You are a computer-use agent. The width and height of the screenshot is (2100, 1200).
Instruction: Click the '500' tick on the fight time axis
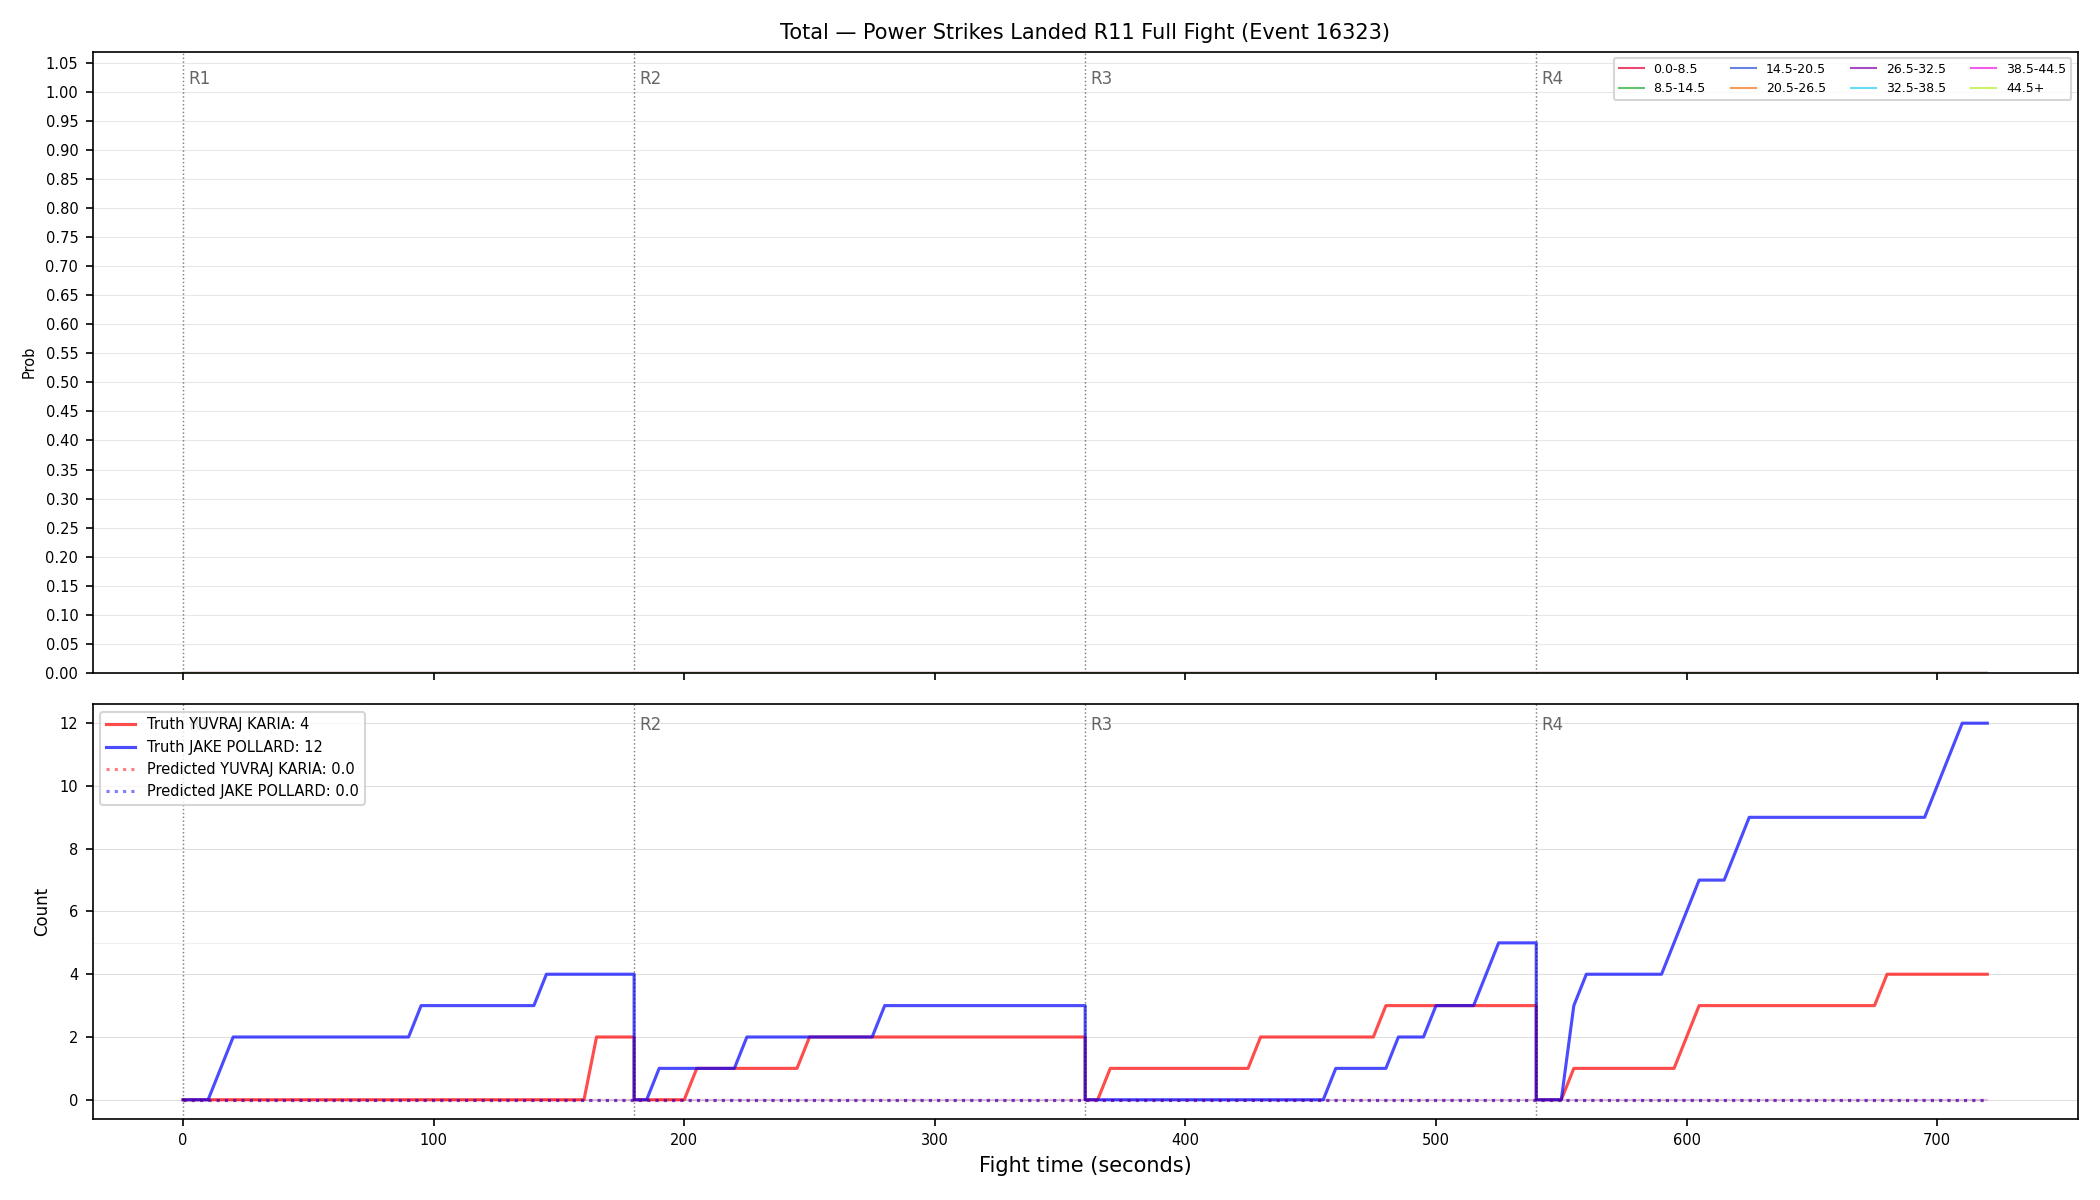click(x=1436, y=1139)
